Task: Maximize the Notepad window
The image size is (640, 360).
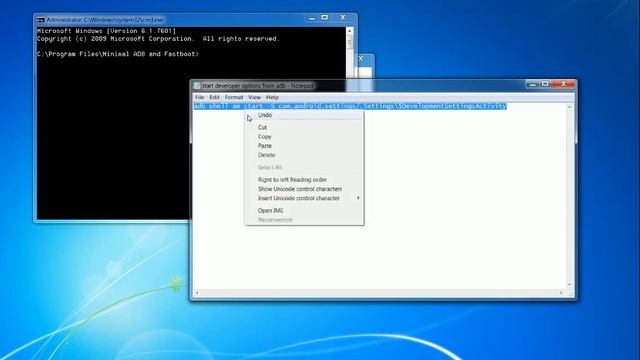Action: (x=545, y=84)
